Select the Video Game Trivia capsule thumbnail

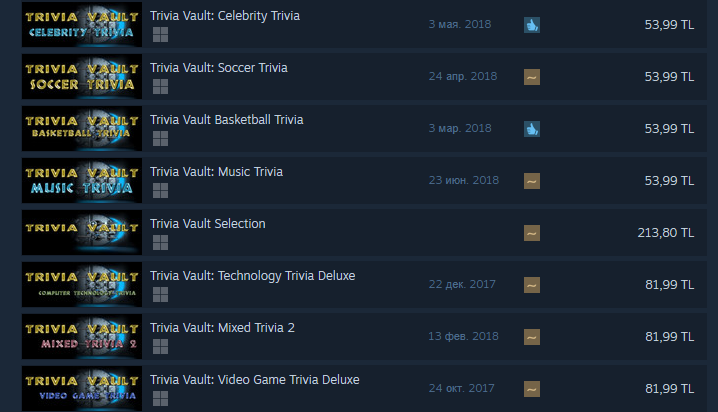pos(82,388)
